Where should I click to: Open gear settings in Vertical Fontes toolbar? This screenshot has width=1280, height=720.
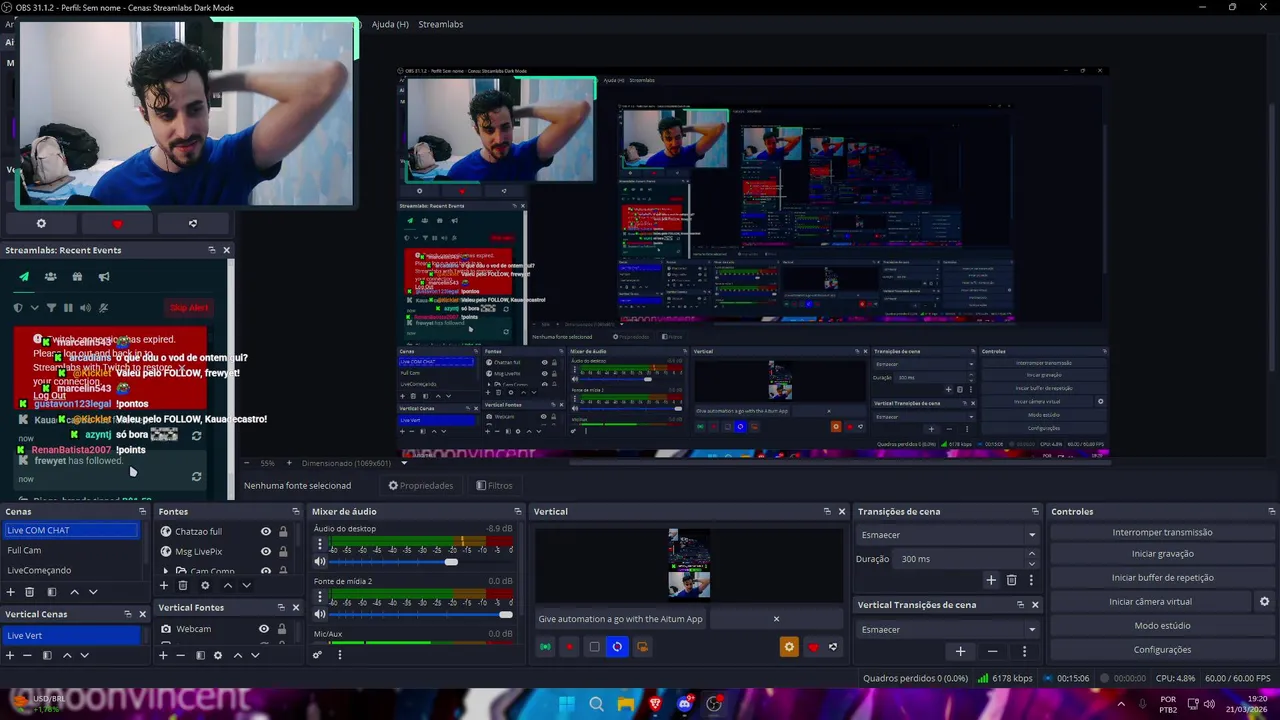coord(217,655)
